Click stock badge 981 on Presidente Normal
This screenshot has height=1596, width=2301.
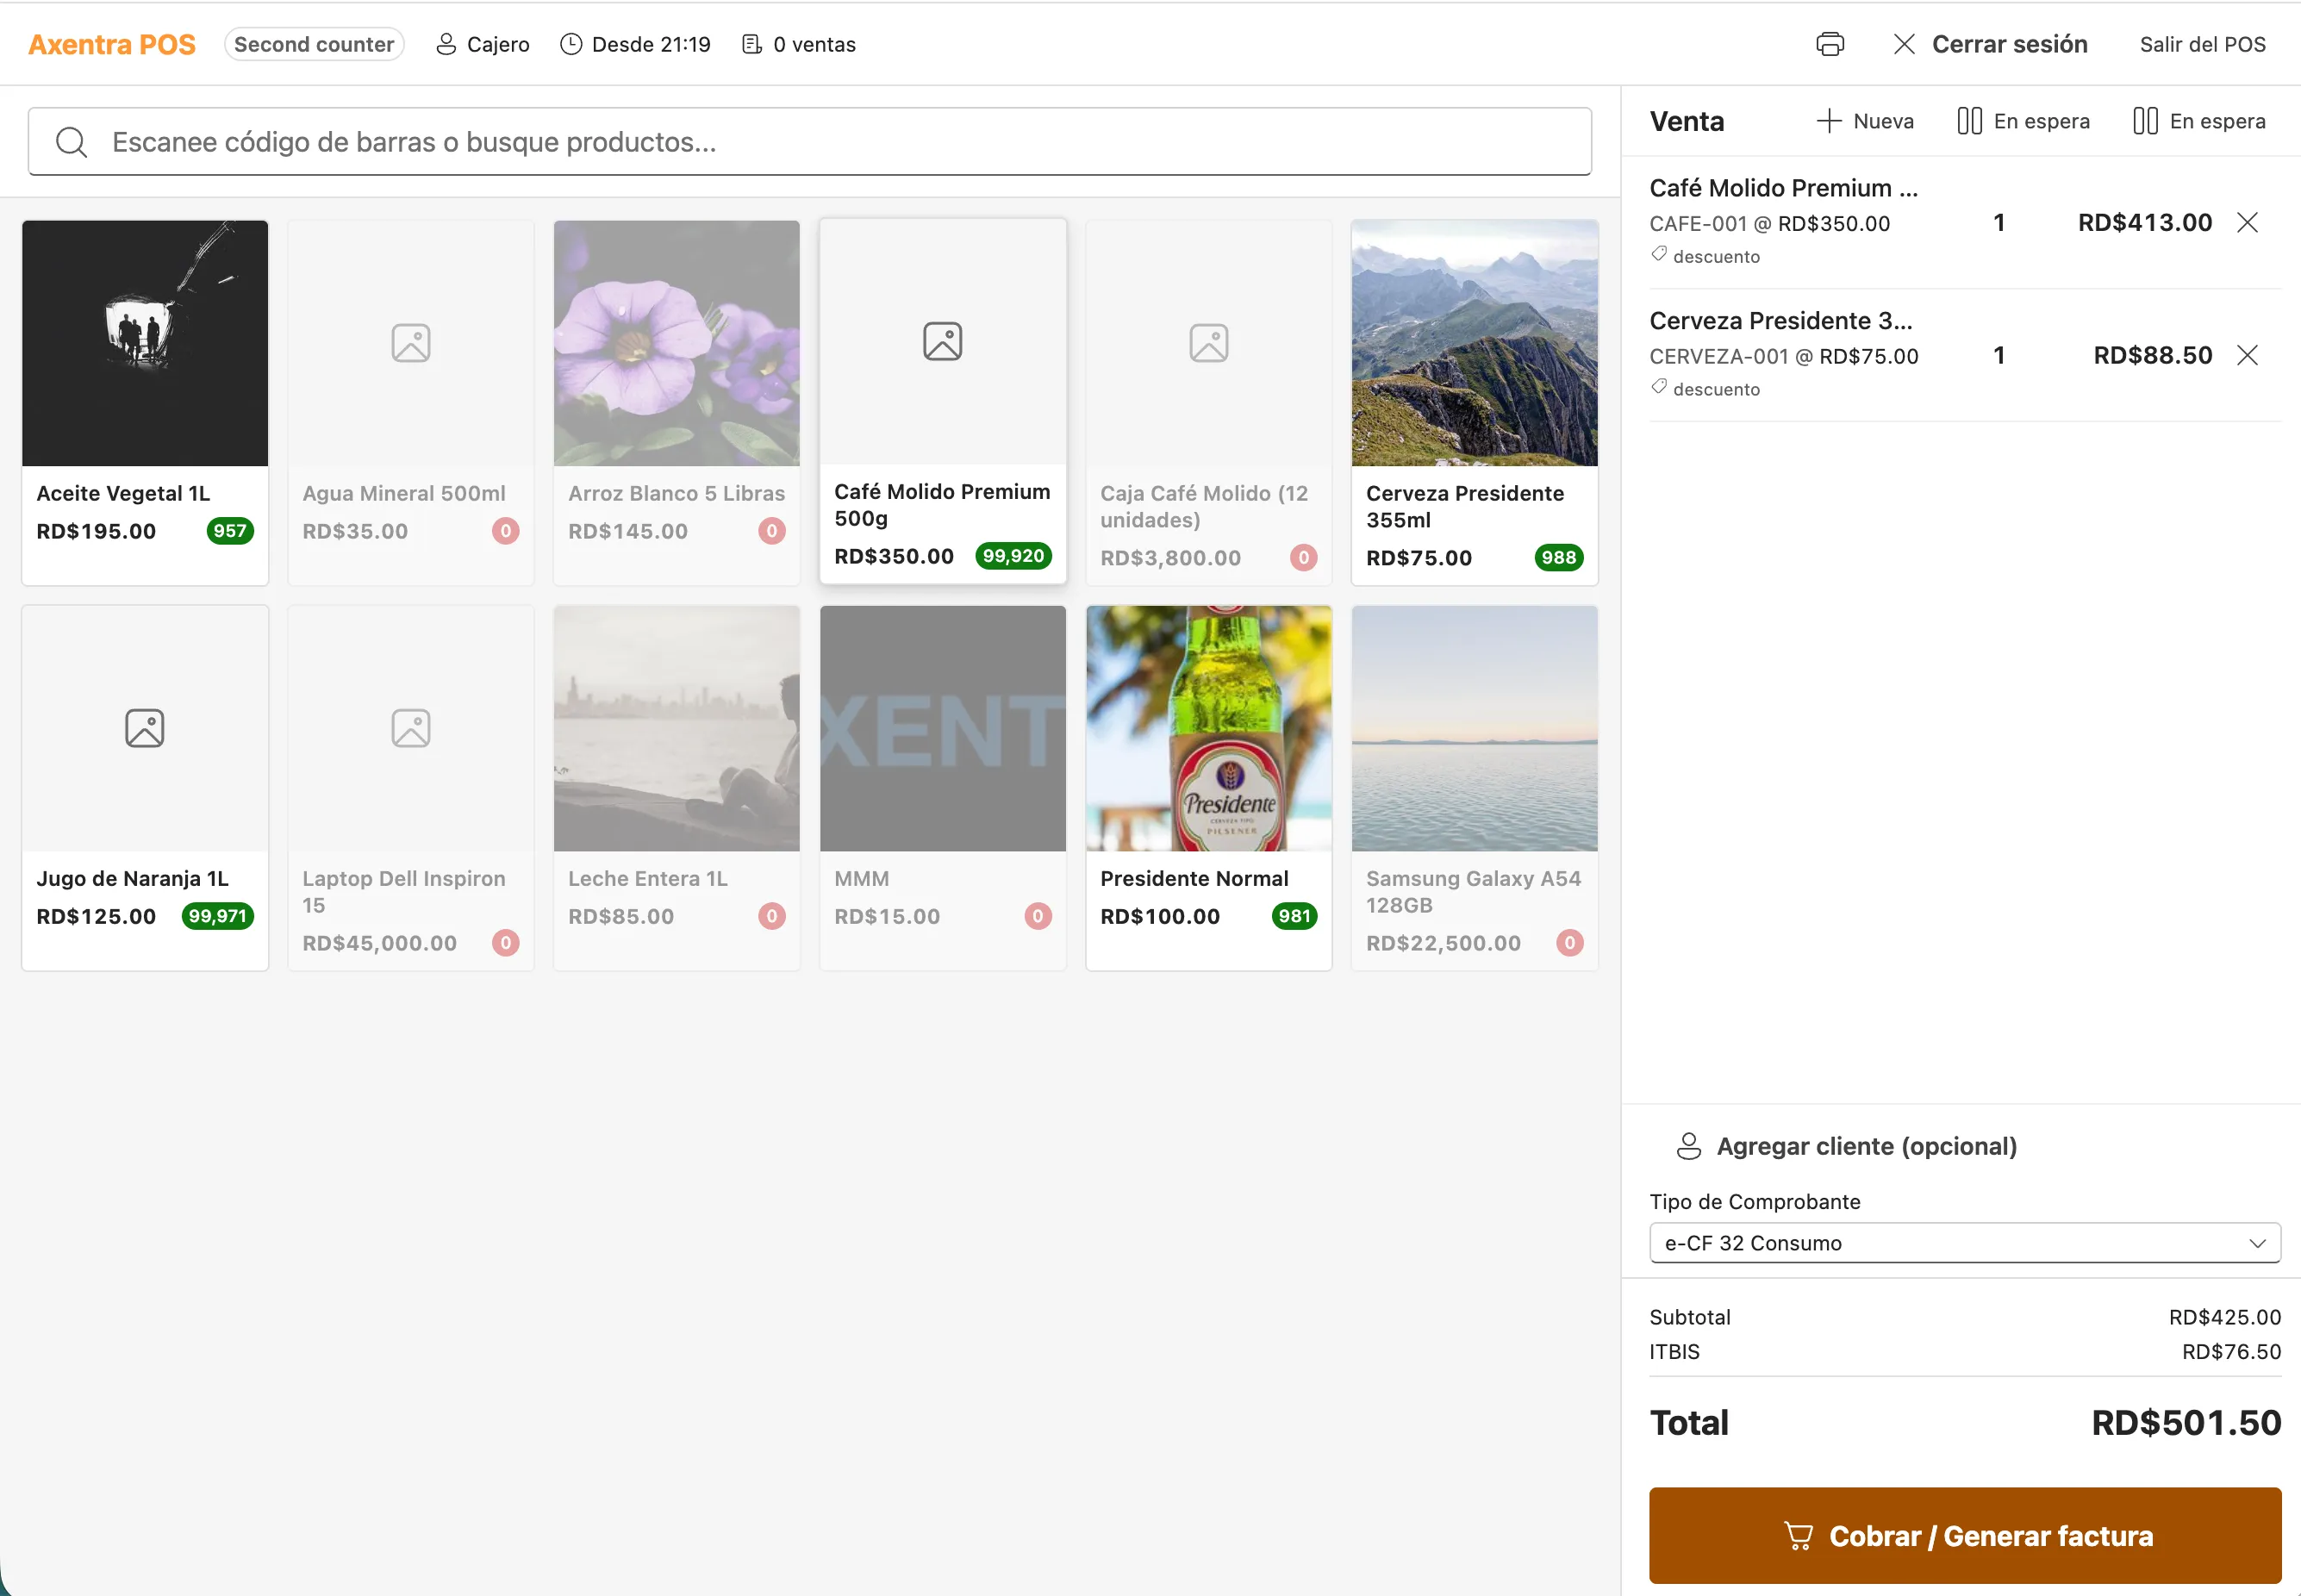(1294, 916)
